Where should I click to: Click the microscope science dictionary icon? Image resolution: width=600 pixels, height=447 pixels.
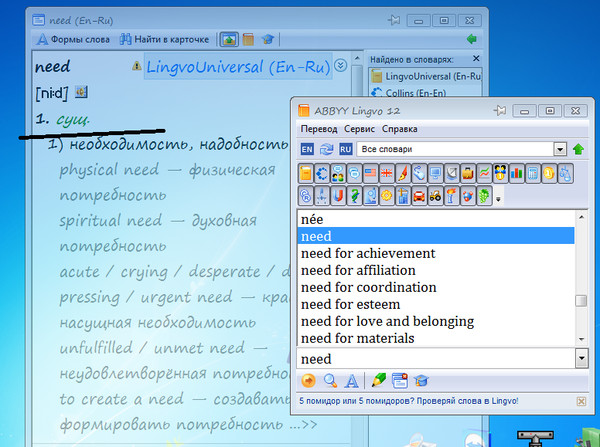[x=370, y=196]
